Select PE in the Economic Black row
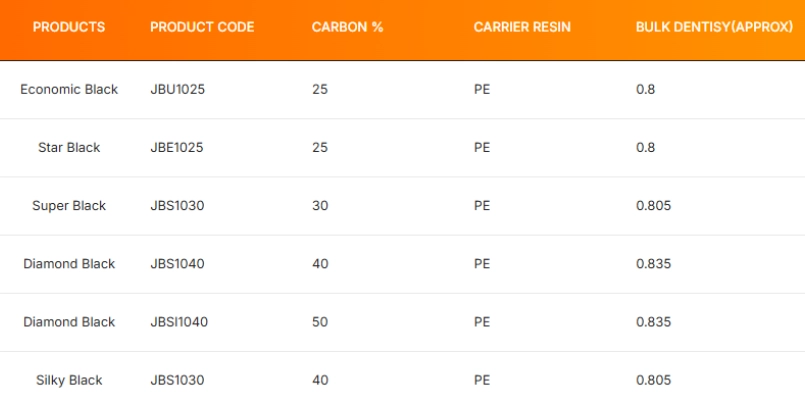805x406 pixels. click(x=482, y=90)
